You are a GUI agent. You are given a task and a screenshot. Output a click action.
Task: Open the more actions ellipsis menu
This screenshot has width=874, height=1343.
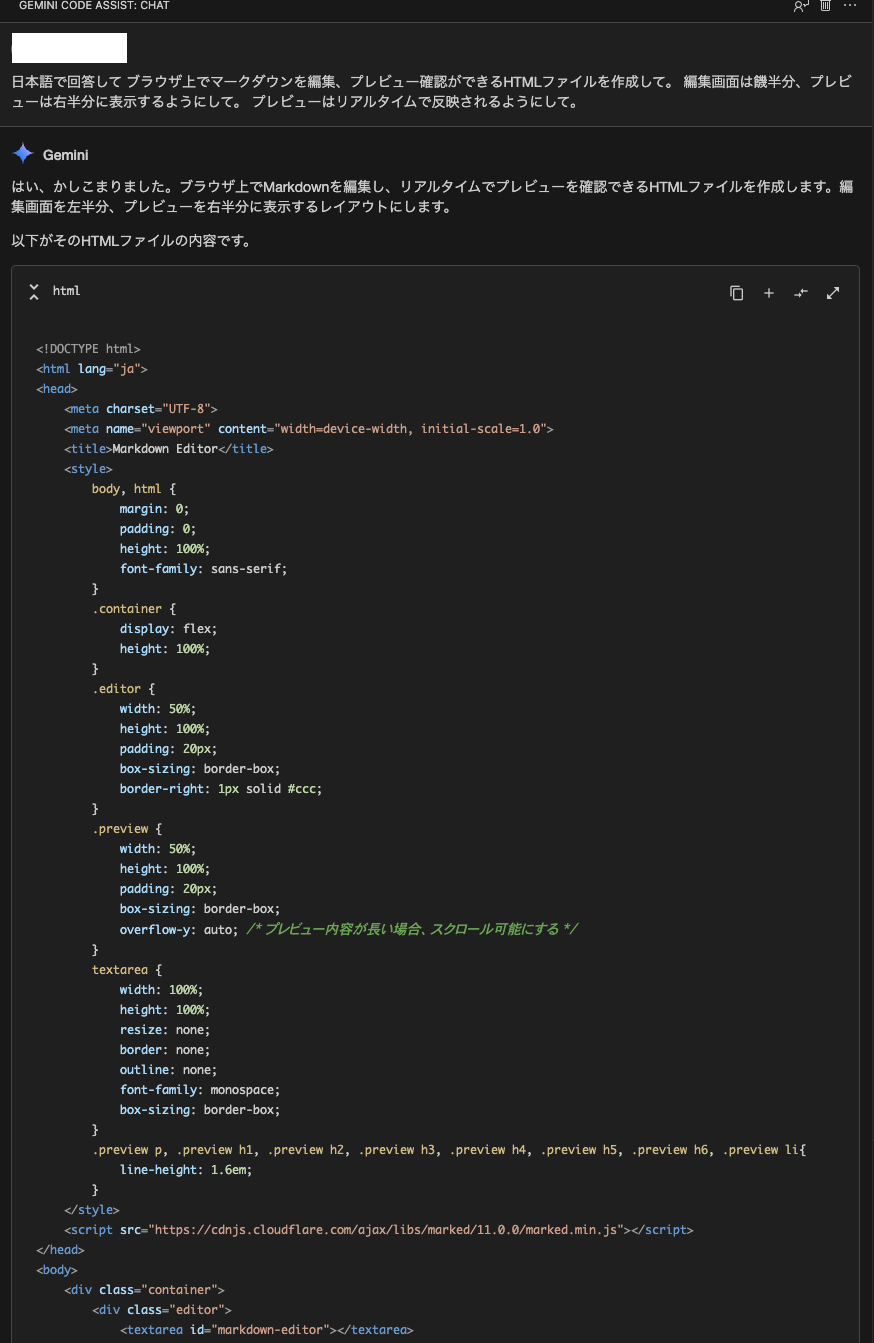[850, 6]
